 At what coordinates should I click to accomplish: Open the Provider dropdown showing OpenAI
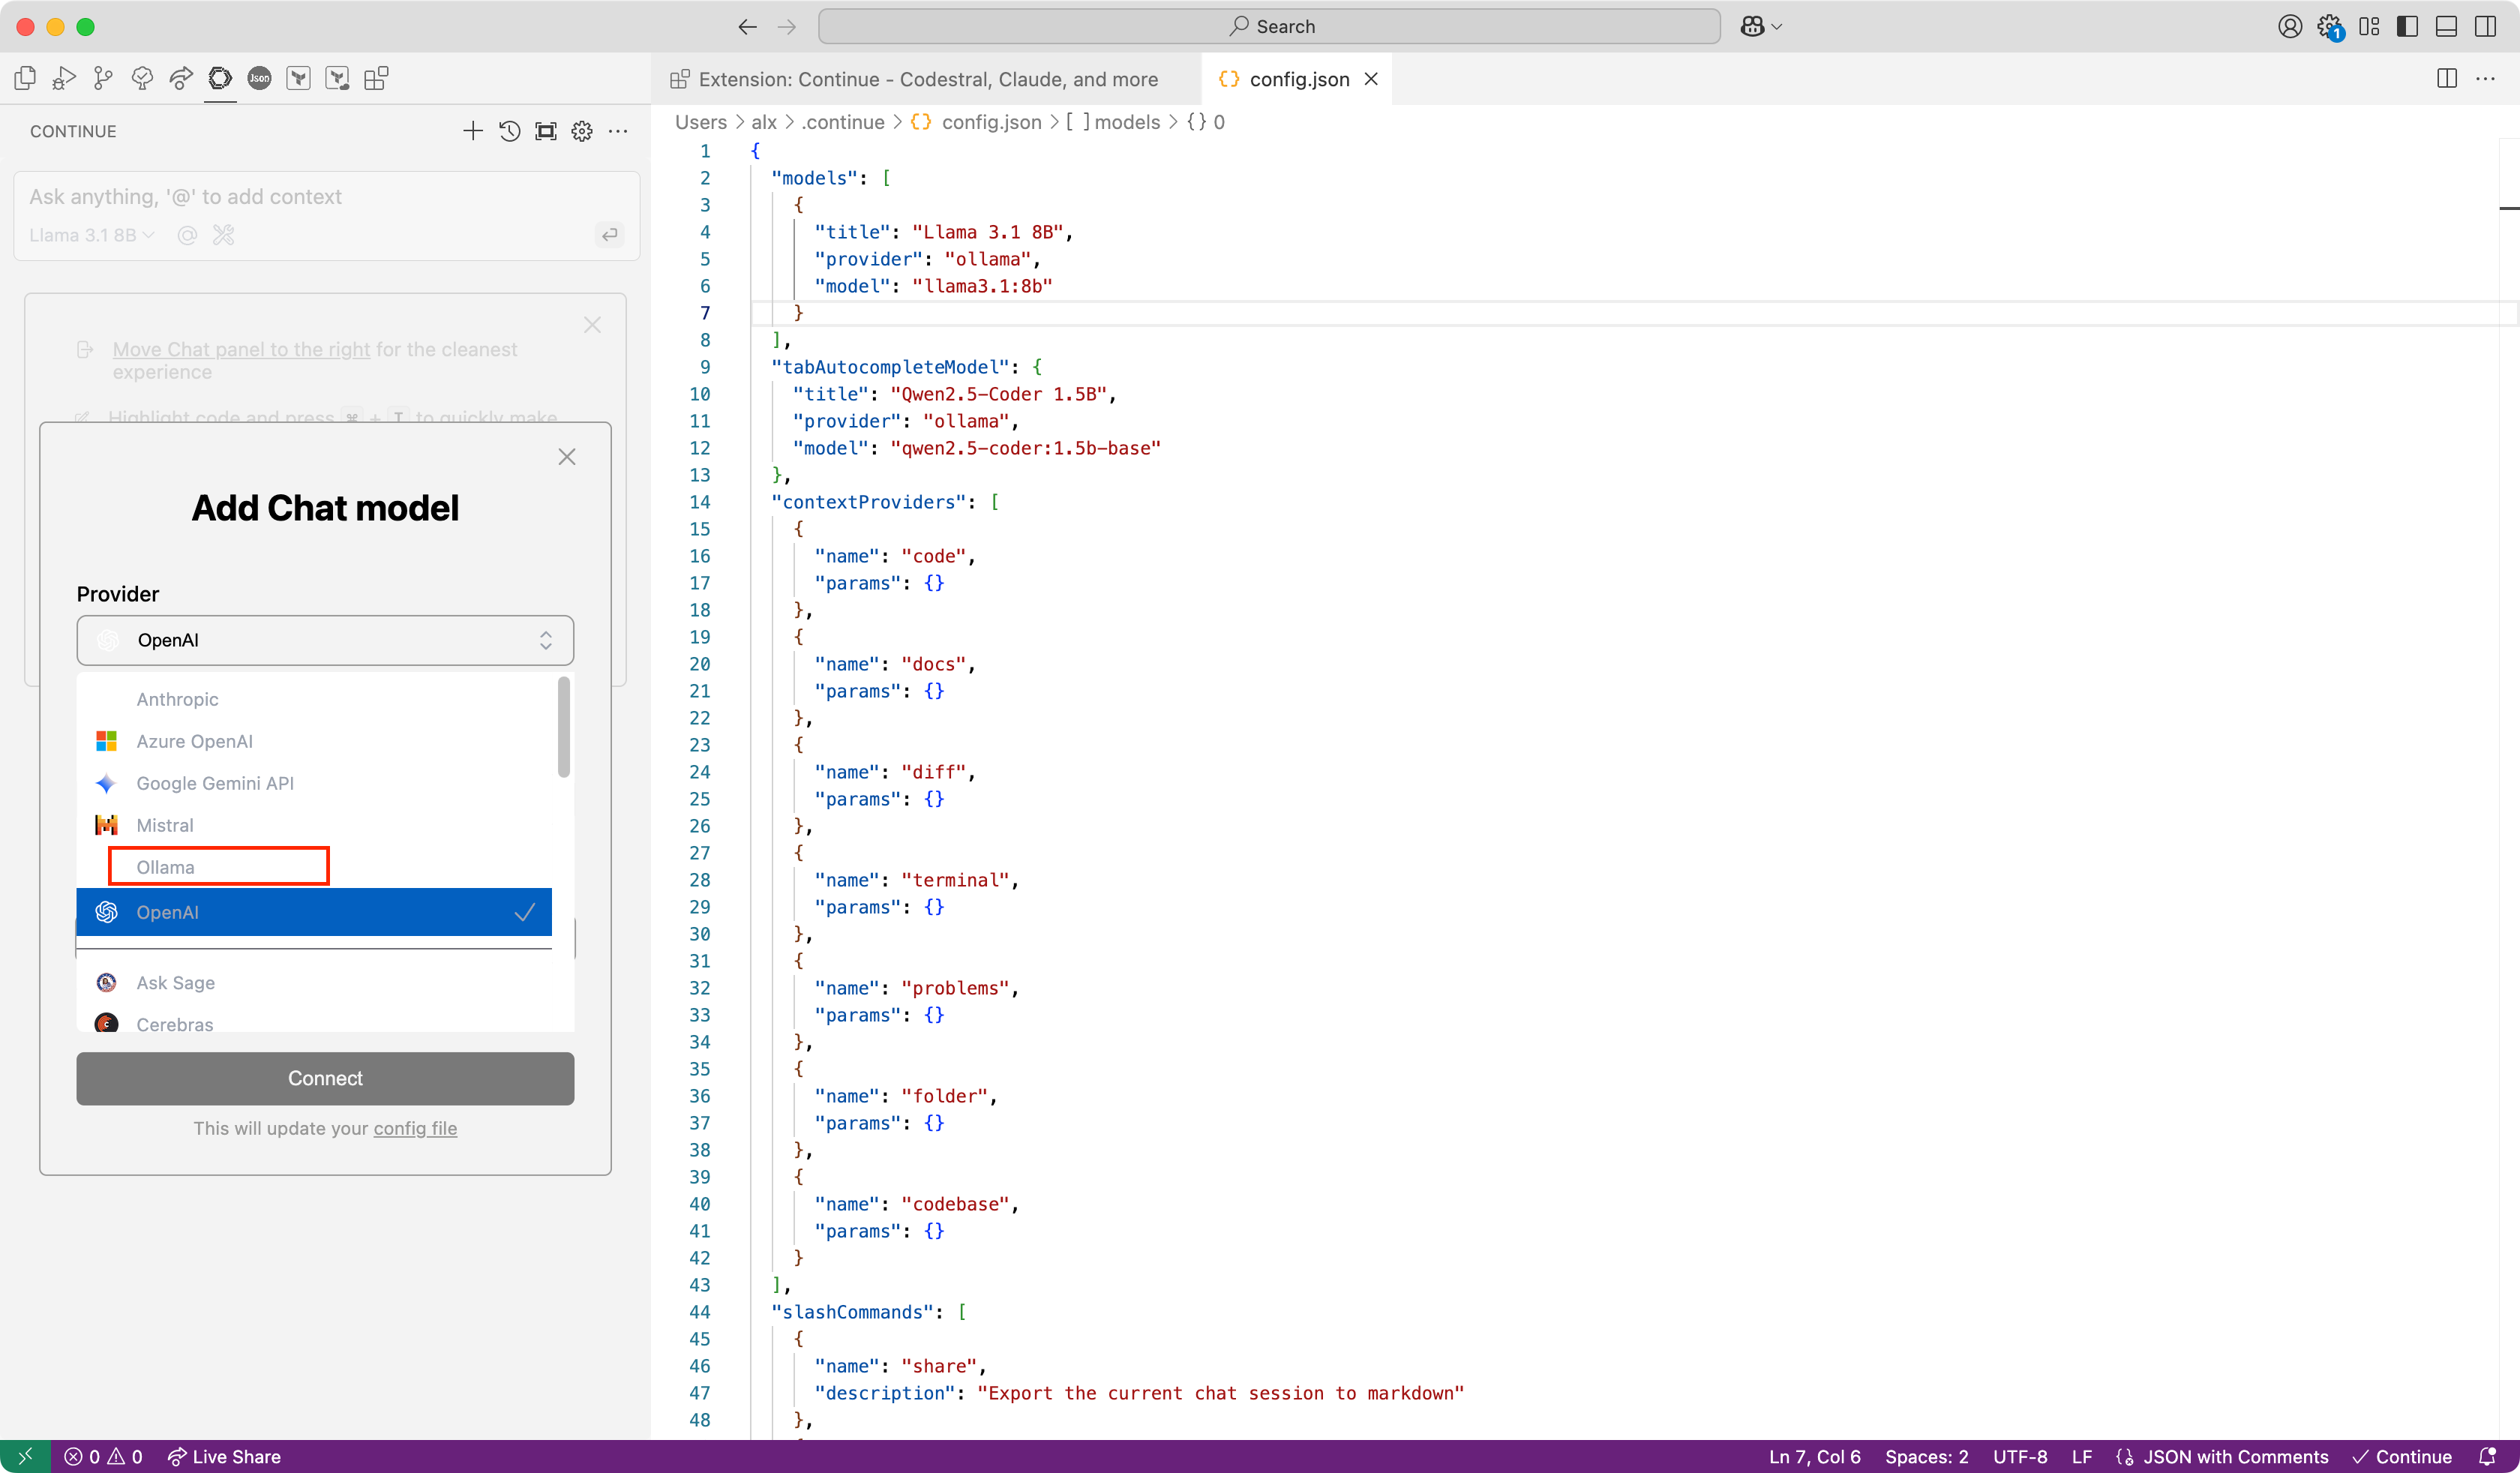click(325, 640)
